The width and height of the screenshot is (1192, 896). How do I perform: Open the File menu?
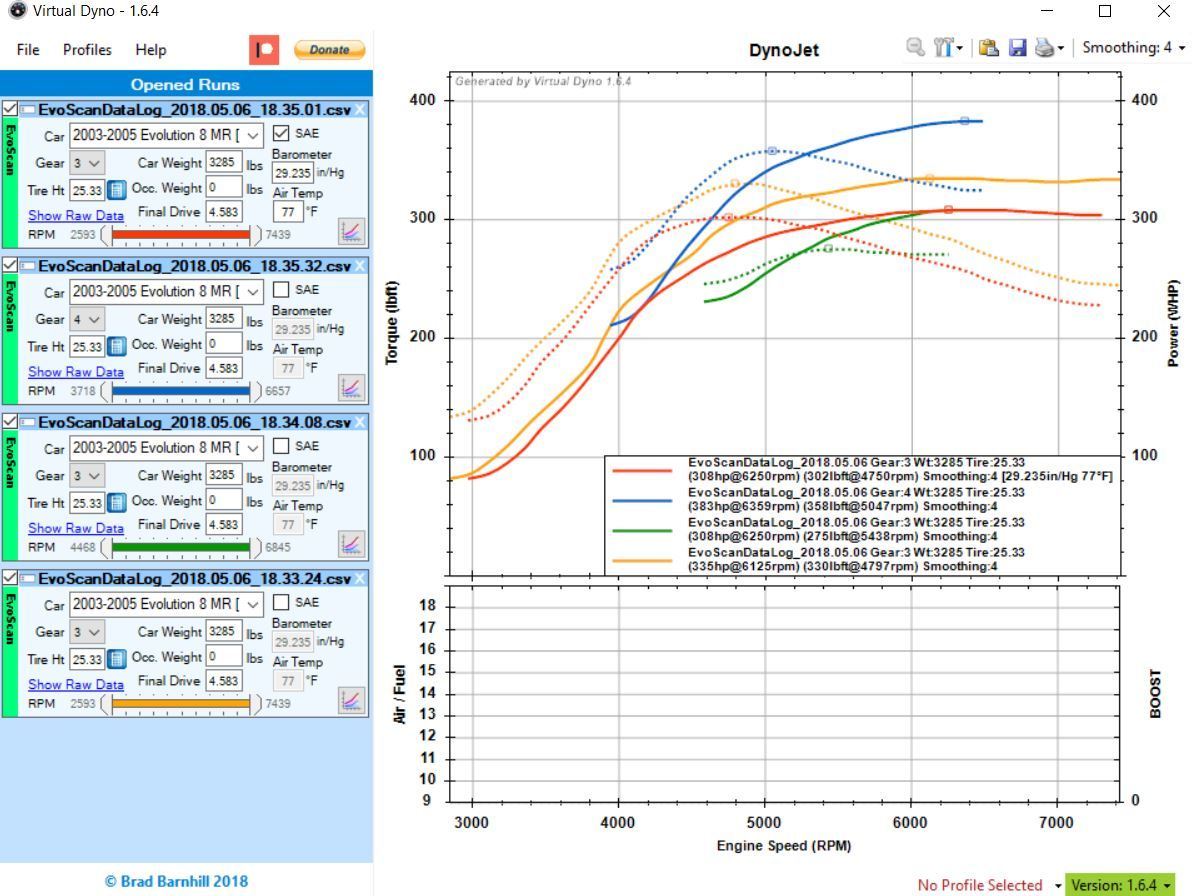click(x=28, y=50)
